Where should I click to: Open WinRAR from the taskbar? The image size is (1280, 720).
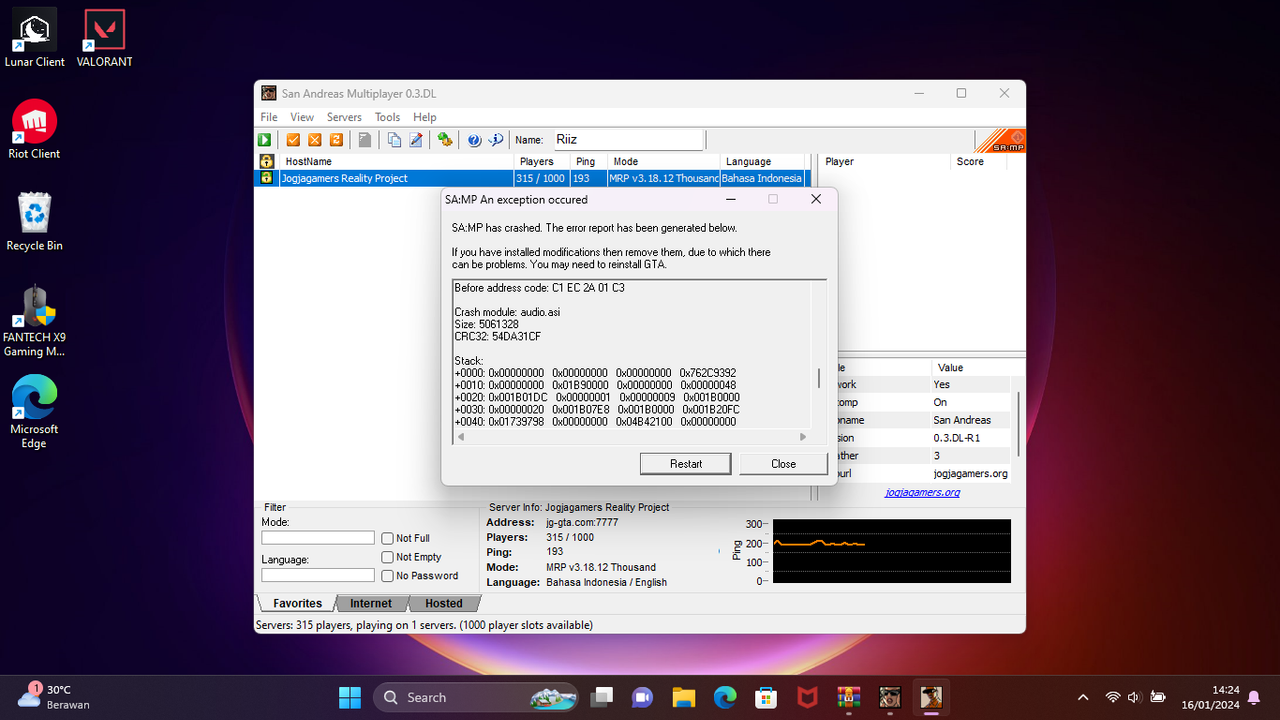point(848,697)
